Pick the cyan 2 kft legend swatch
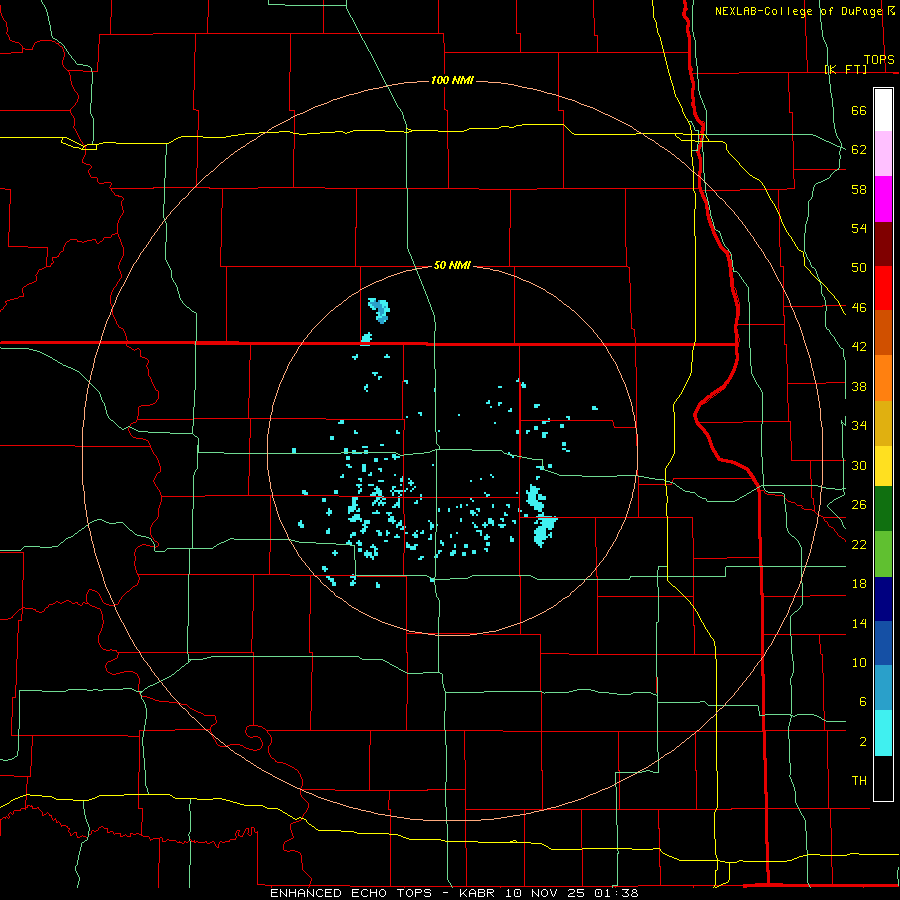 tap(883, 733)
